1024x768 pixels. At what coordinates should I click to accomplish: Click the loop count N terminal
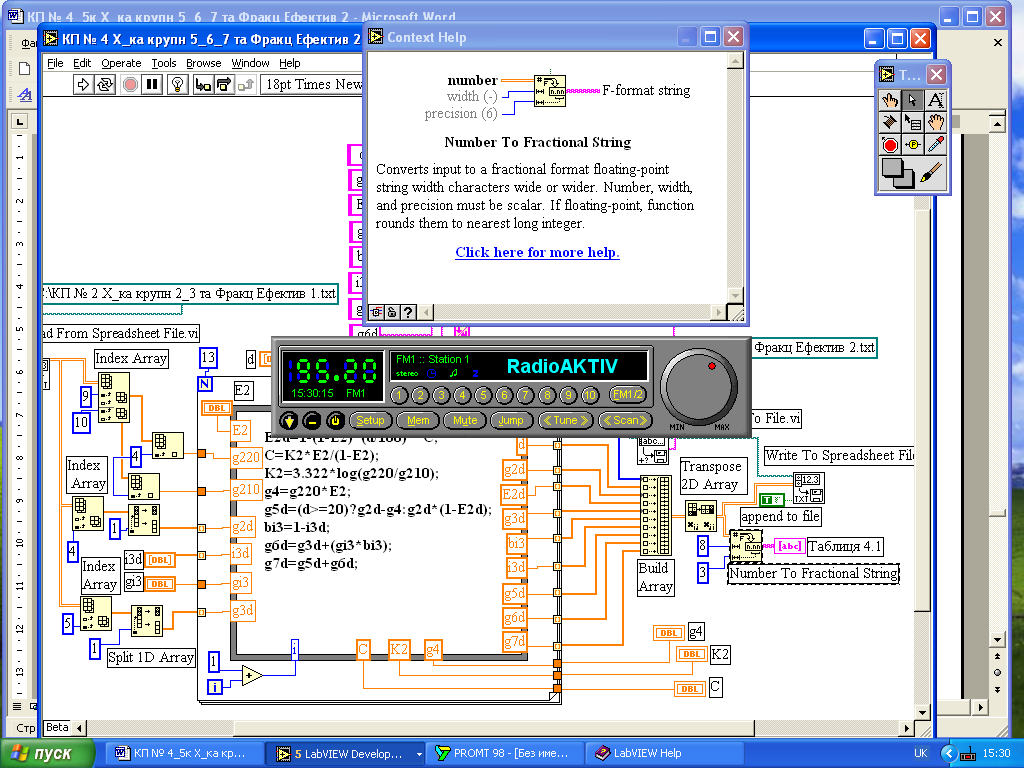[x=205, y=384]
